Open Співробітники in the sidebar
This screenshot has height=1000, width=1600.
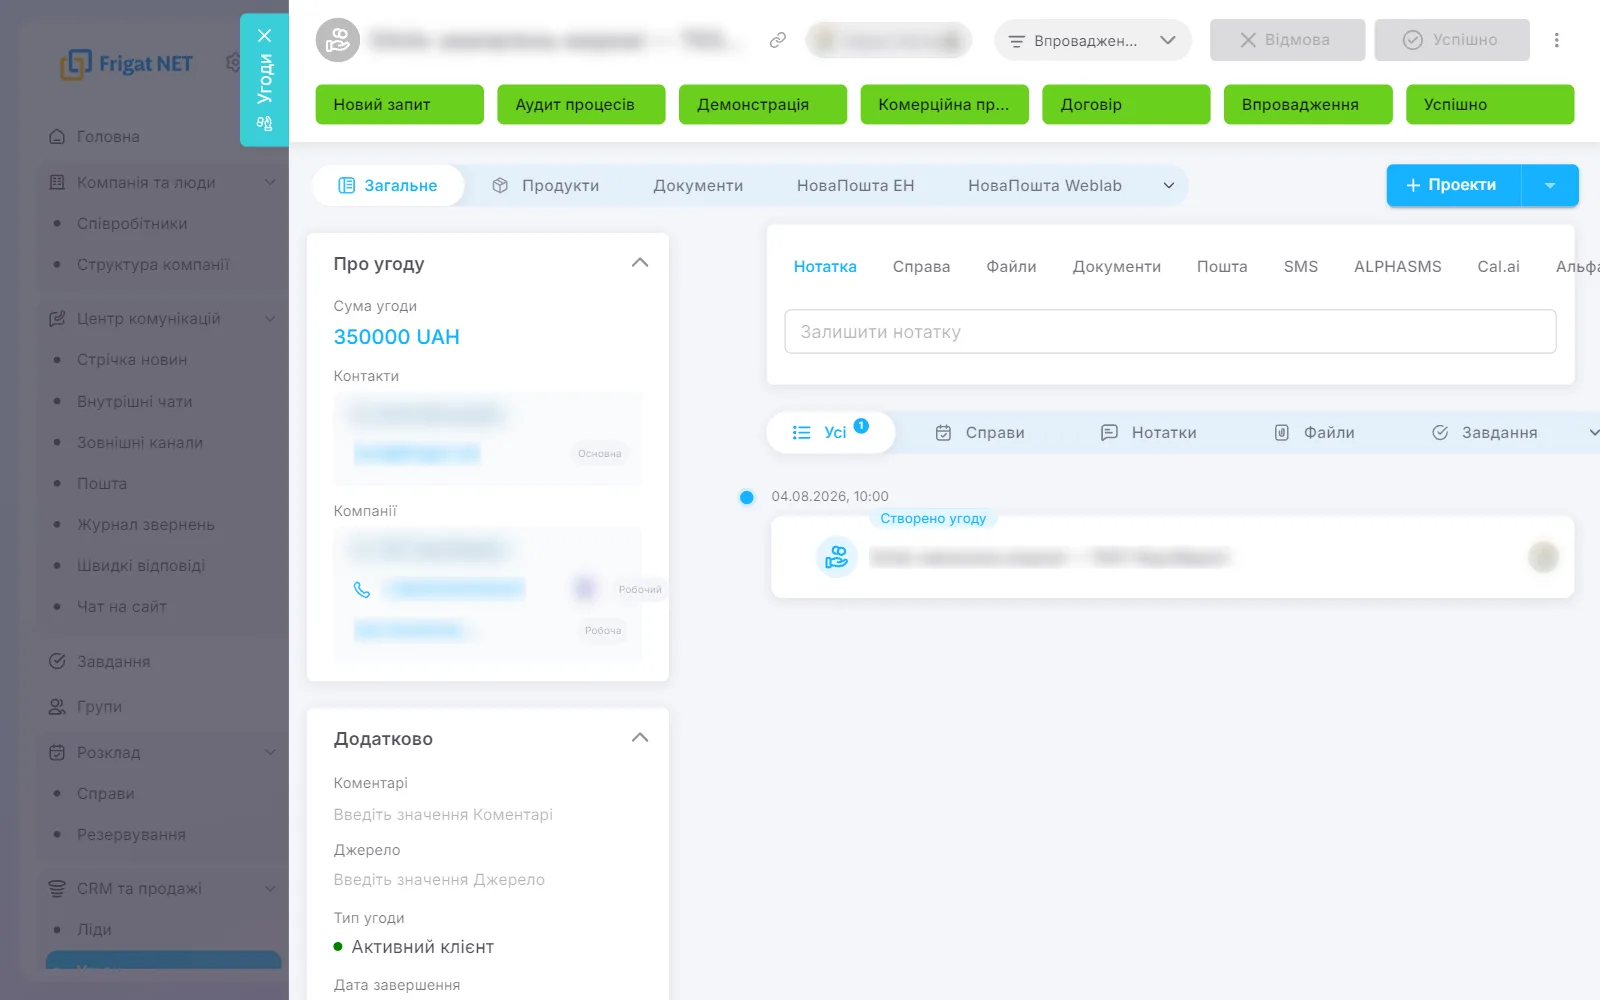[x=132, y=223]
